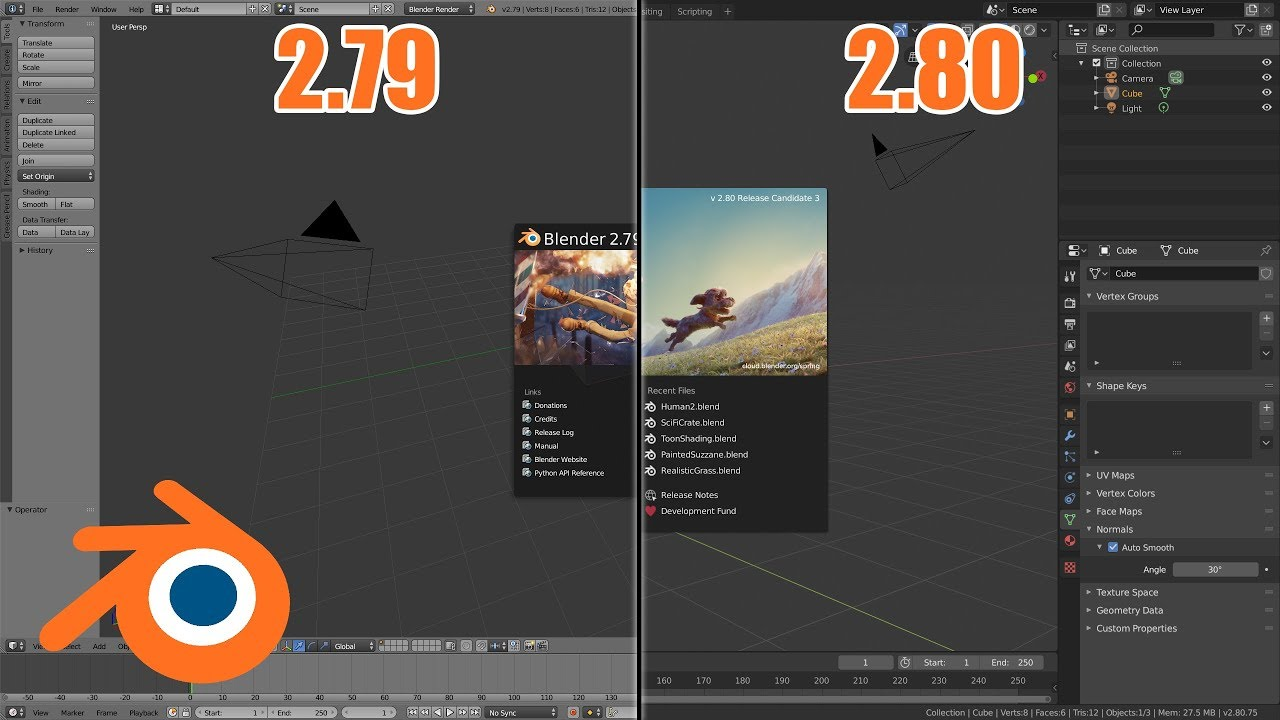Click the Duplicate button in 2.79 tools
Image resolution: width=1280 pixels, height=720 pixels.
click(x=56, y=120)
